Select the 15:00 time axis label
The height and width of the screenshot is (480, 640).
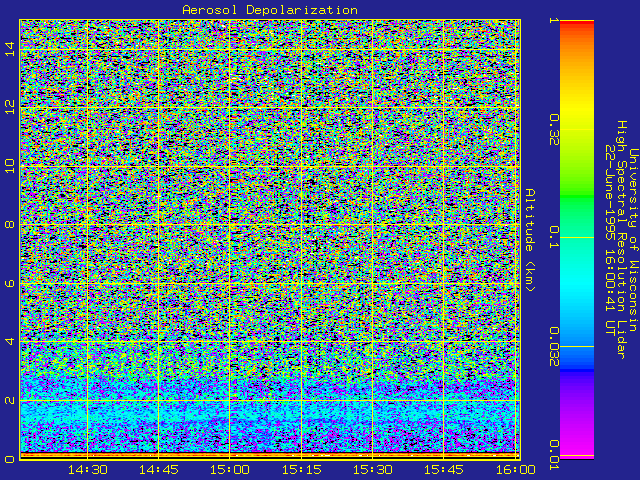(230, 470)
